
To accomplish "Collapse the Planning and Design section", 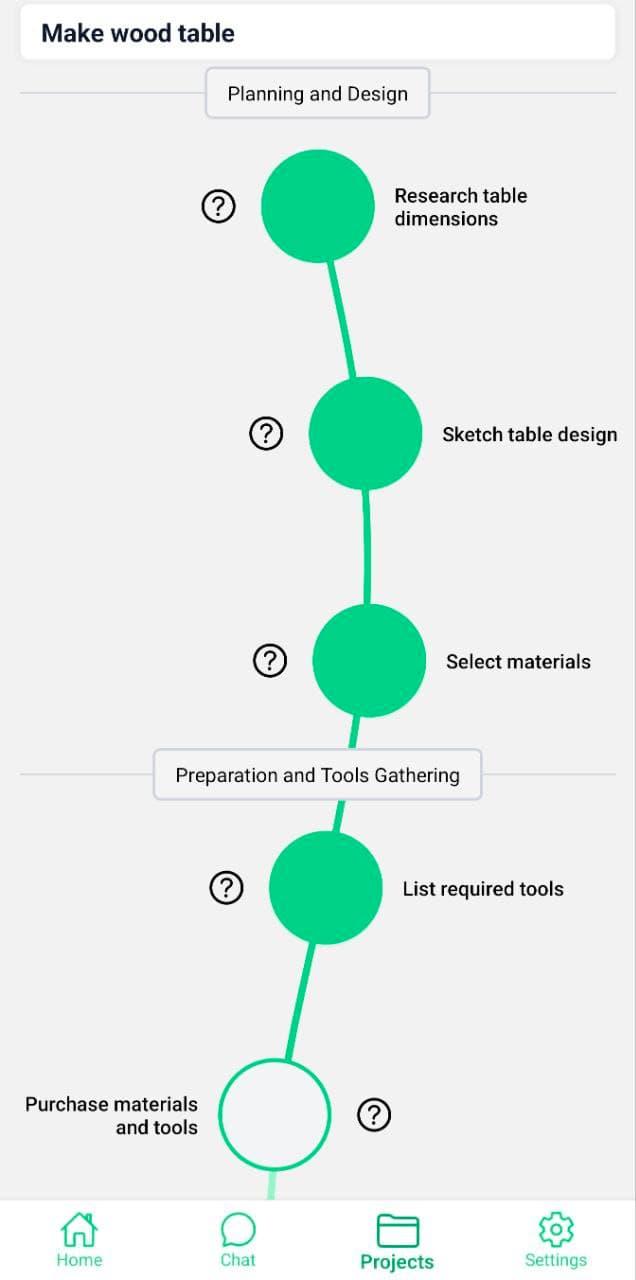I will click(x=317, y=93).
